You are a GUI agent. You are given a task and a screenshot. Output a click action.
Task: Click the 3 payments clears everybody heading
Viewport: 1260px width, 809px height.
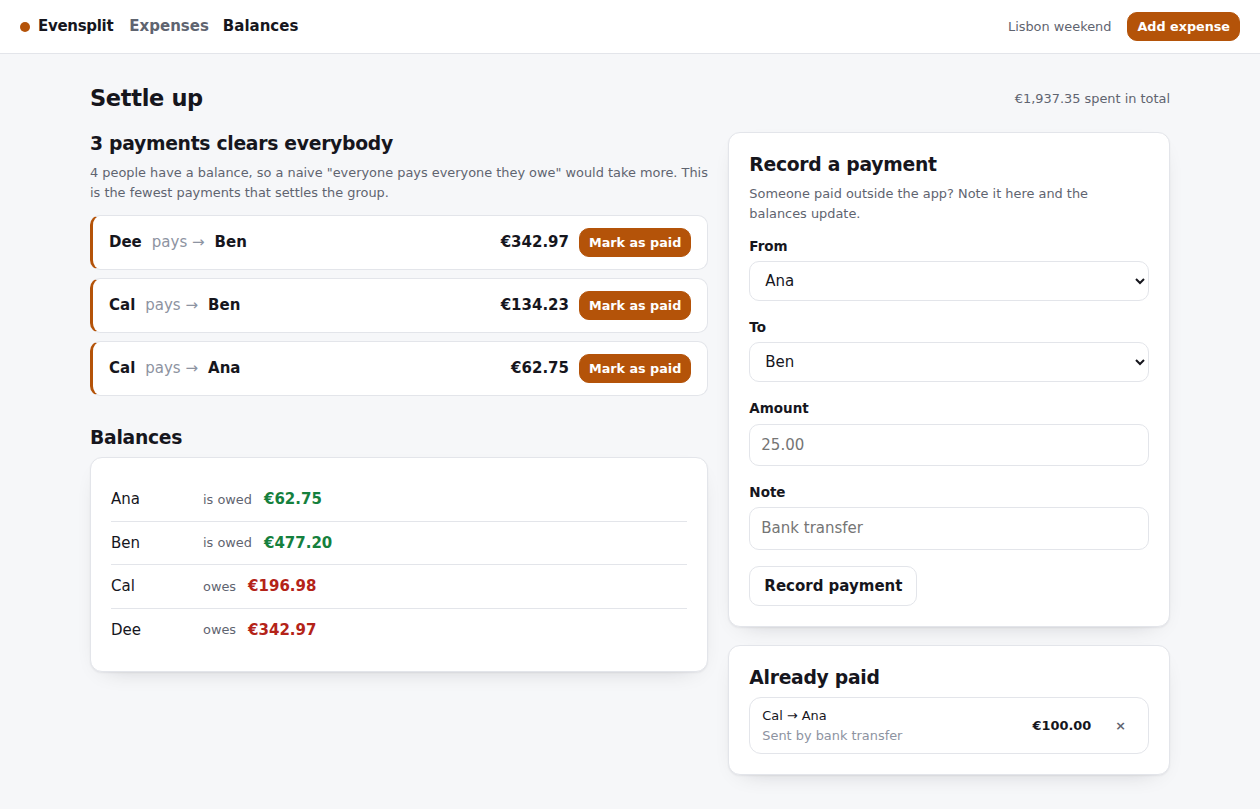241,143
